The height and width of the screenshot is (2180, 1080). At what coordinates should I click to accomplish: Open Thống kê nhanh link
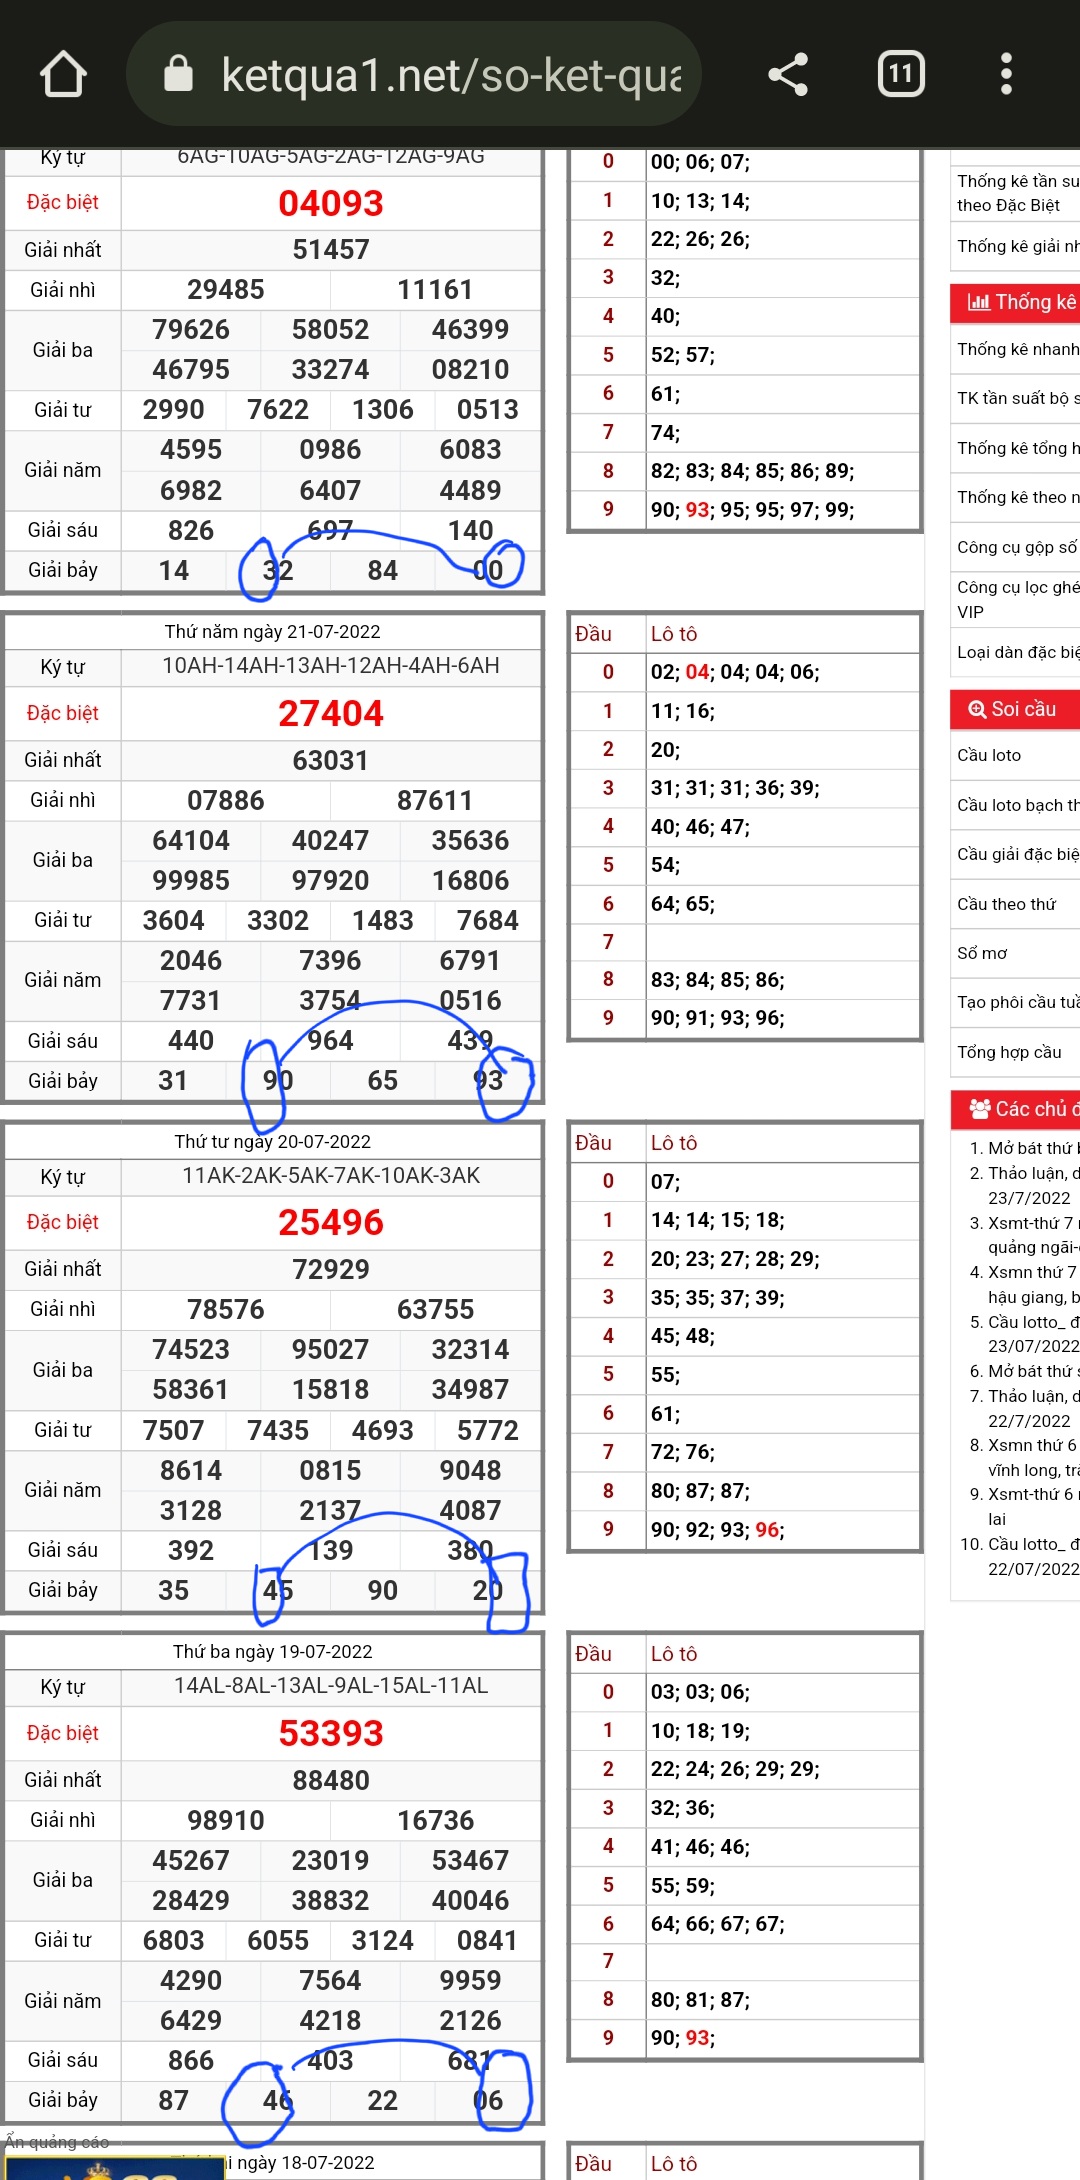pos(1018,349)
